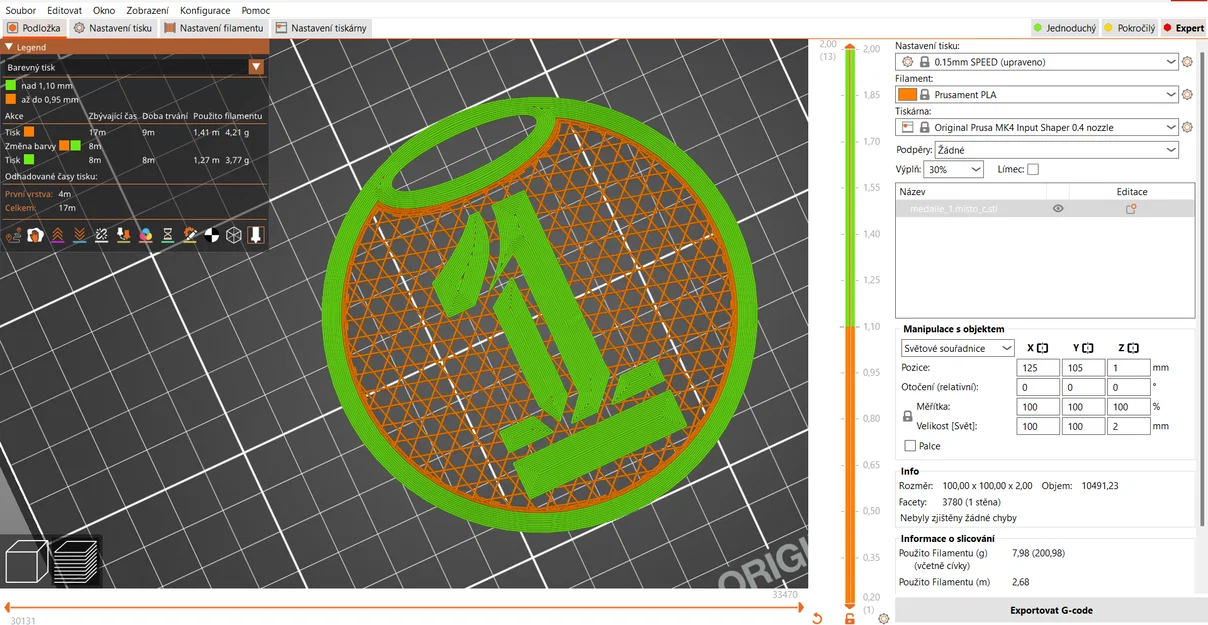Image resolution: width=1208 pixels, height=625 pixels.
Task: Toggle deretractions downward chevrons icon
Action: click(80, 235)
